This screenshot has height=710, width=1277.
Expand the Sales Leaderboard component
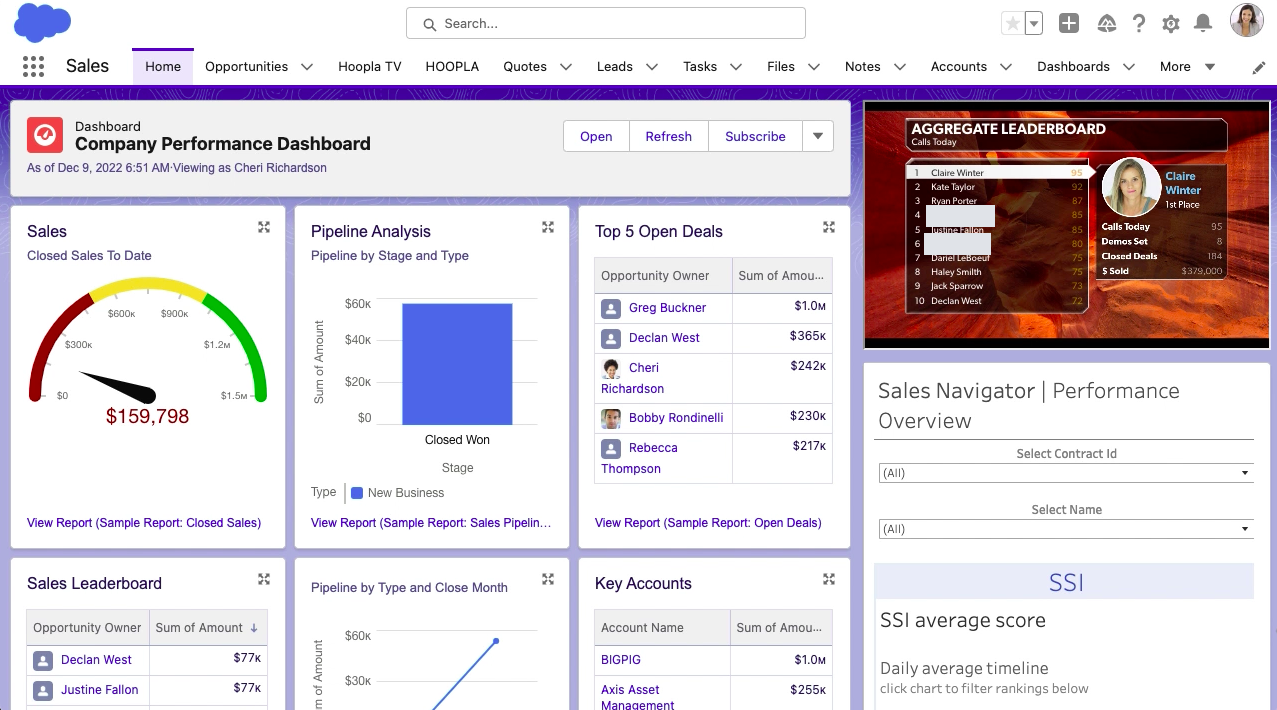264,579
